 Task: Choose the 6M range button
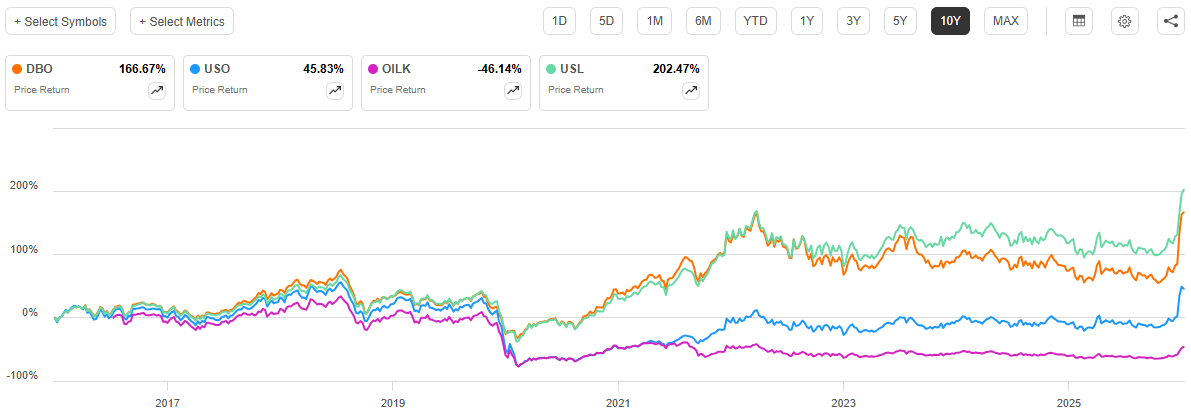click(x=703, y=21)
